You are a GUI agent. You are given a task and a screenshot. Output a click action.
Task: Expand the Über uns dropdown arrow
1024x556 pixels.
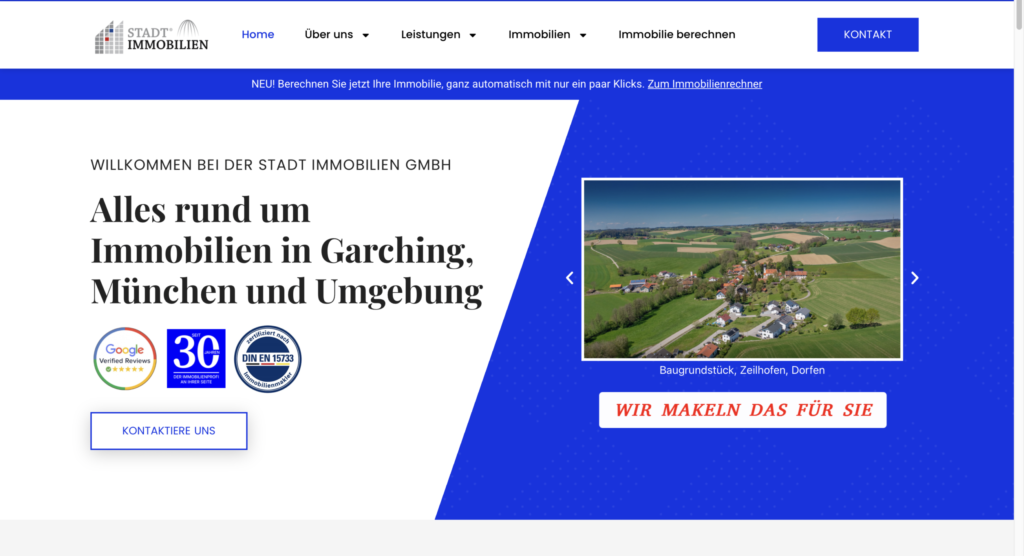click(366, 35)
